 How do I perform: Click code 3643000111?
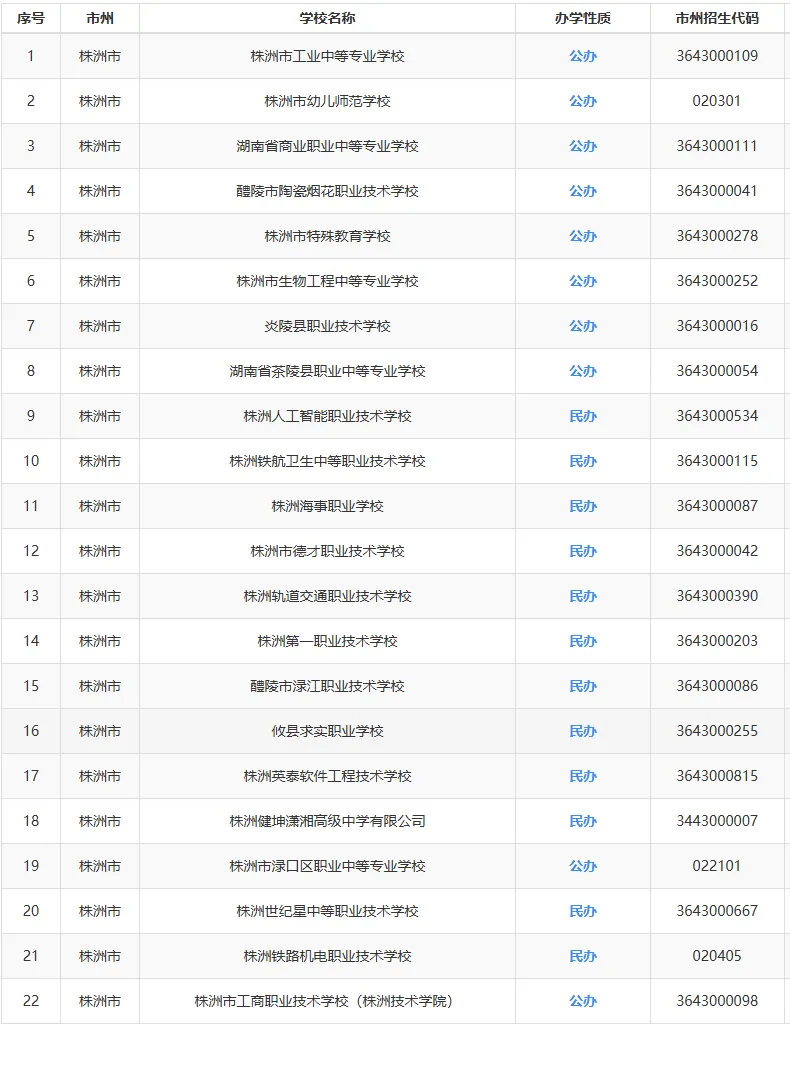717,146
